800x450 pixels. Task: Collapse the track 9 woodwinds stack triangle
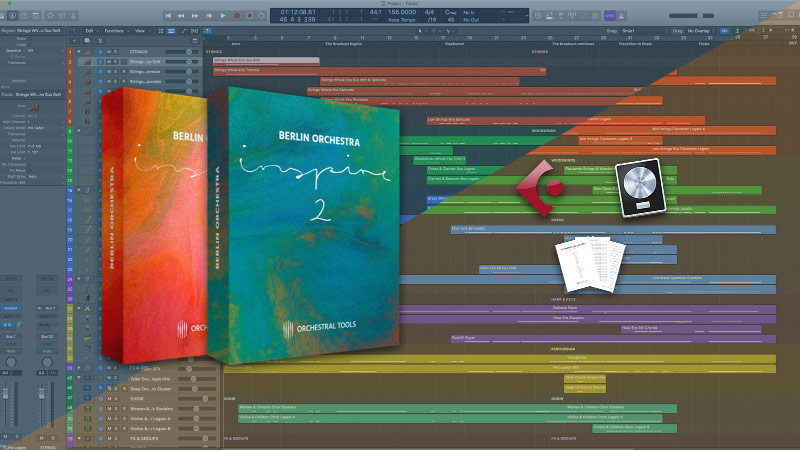tap(79, 131)
